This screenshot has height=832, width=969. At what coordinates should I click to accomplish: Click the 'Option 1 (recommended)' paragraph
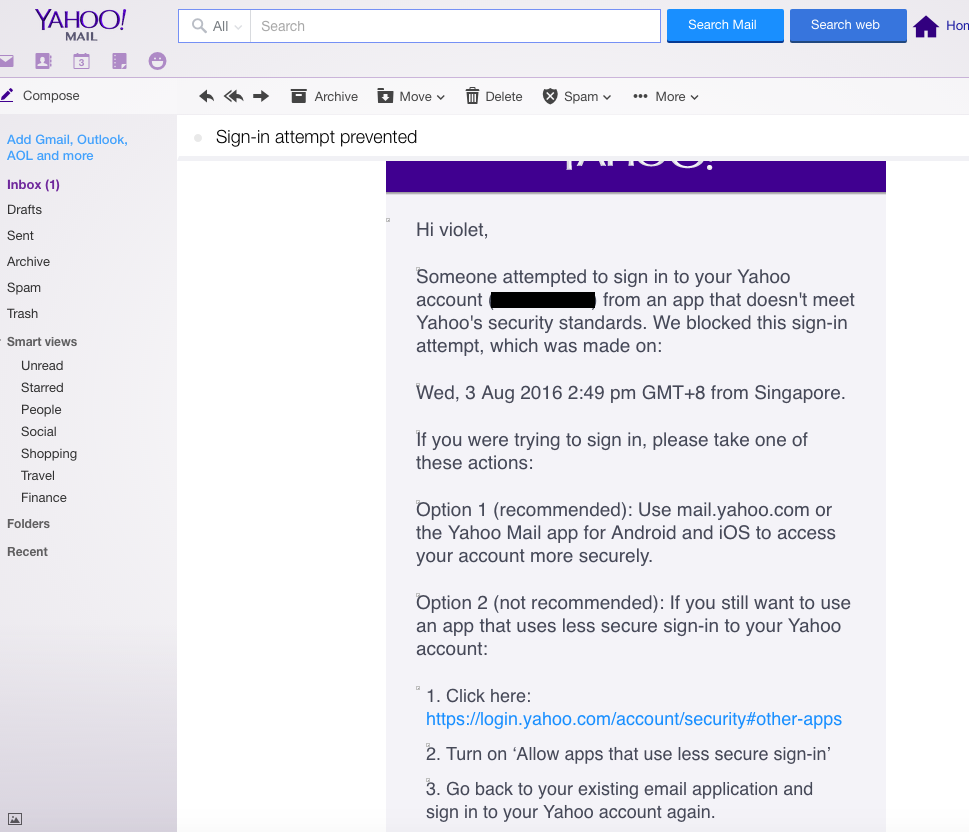625,532
